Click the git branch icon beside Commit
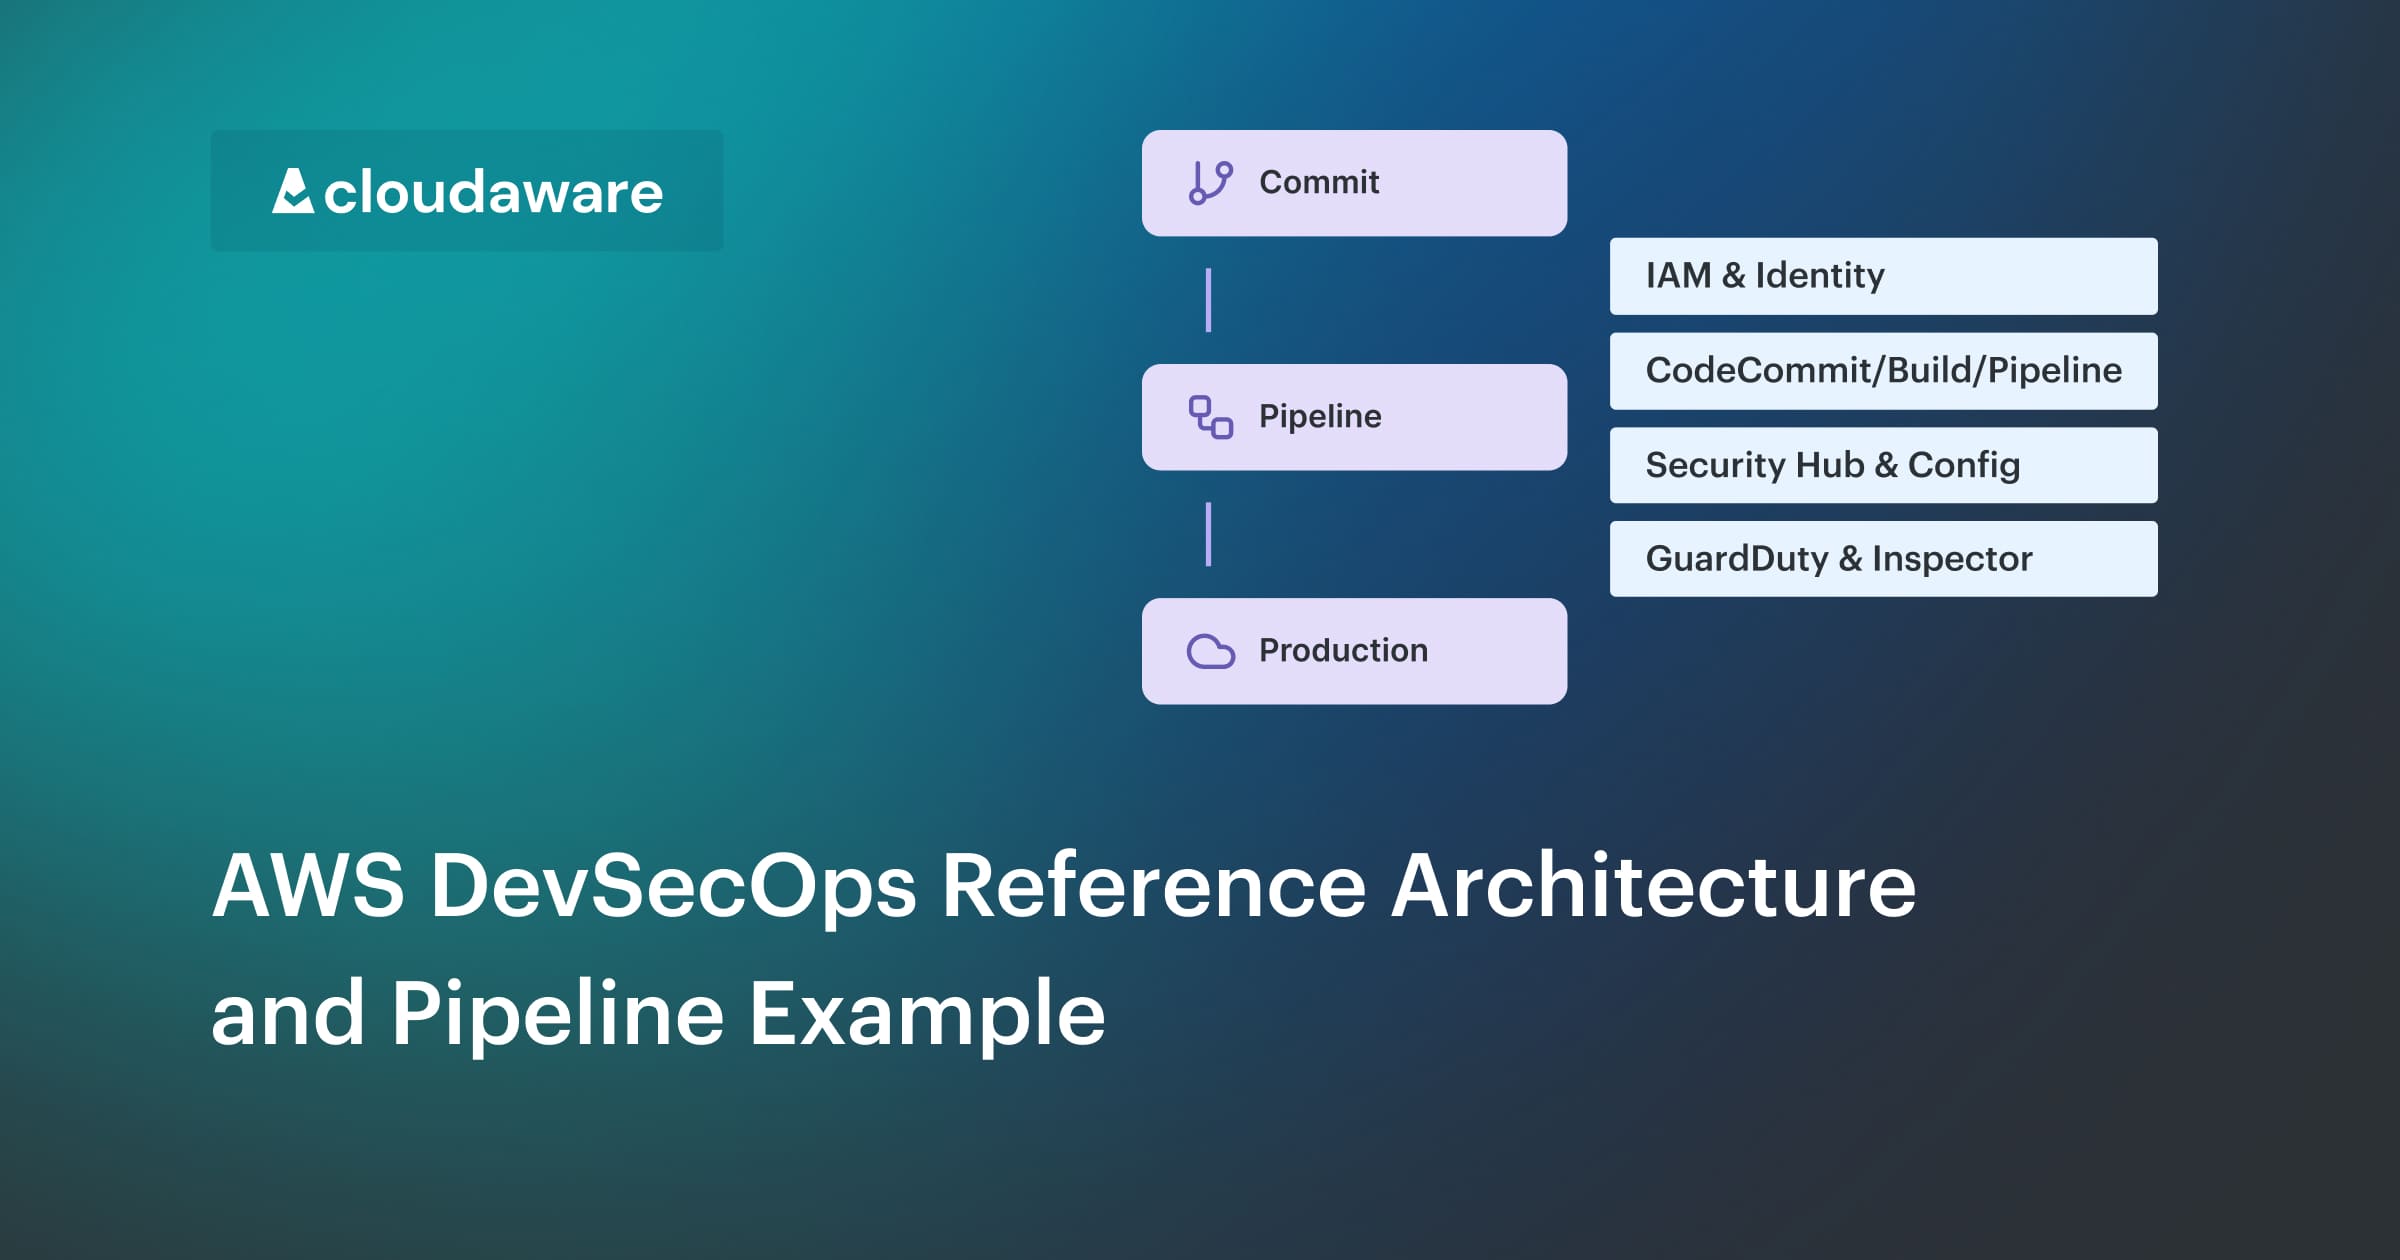The height and width of the screenshot is (1260, 2400). pyautogui.click(x=1210, y=183)
